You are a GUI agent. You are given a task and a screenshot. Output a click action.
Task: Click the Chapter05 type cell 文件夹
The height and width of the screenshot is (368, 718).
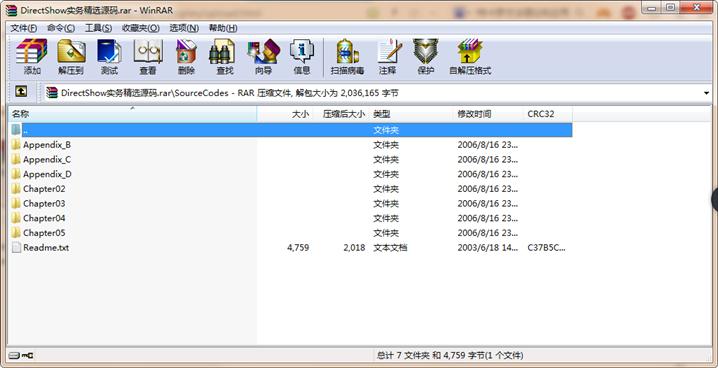coord(386,233)
